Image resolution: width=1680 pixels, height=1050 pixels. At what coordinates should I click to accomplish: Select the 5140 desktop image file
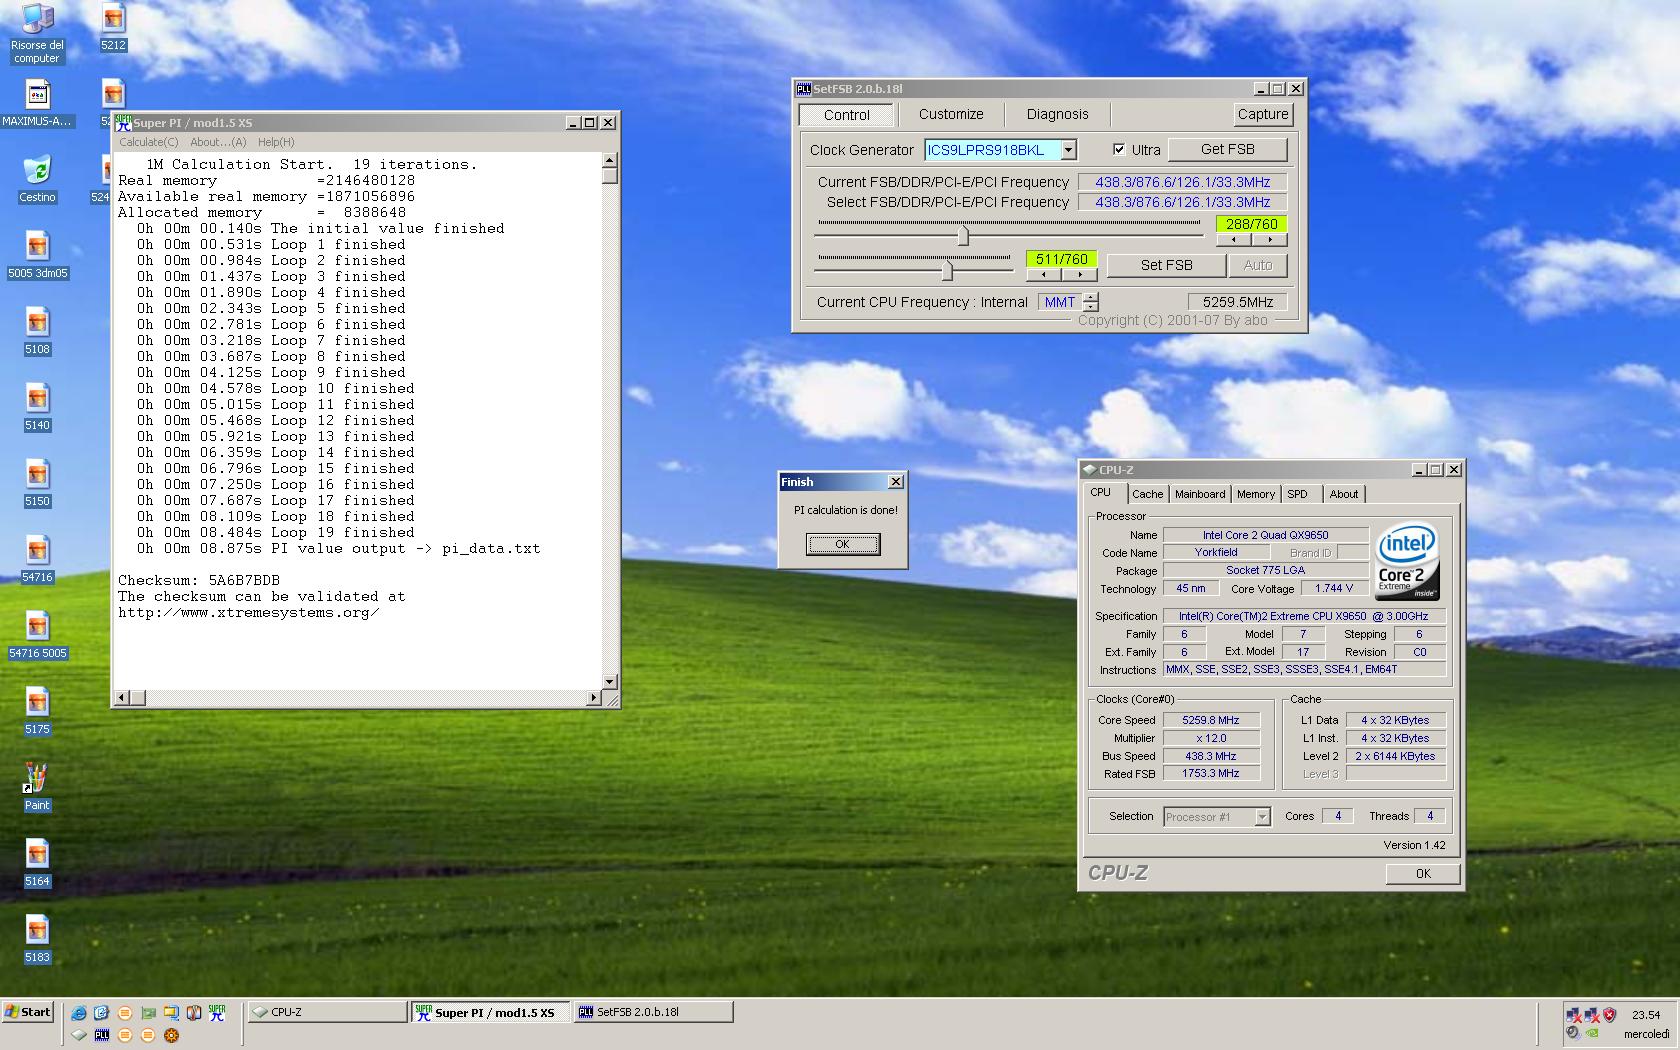tap(37, 407)
